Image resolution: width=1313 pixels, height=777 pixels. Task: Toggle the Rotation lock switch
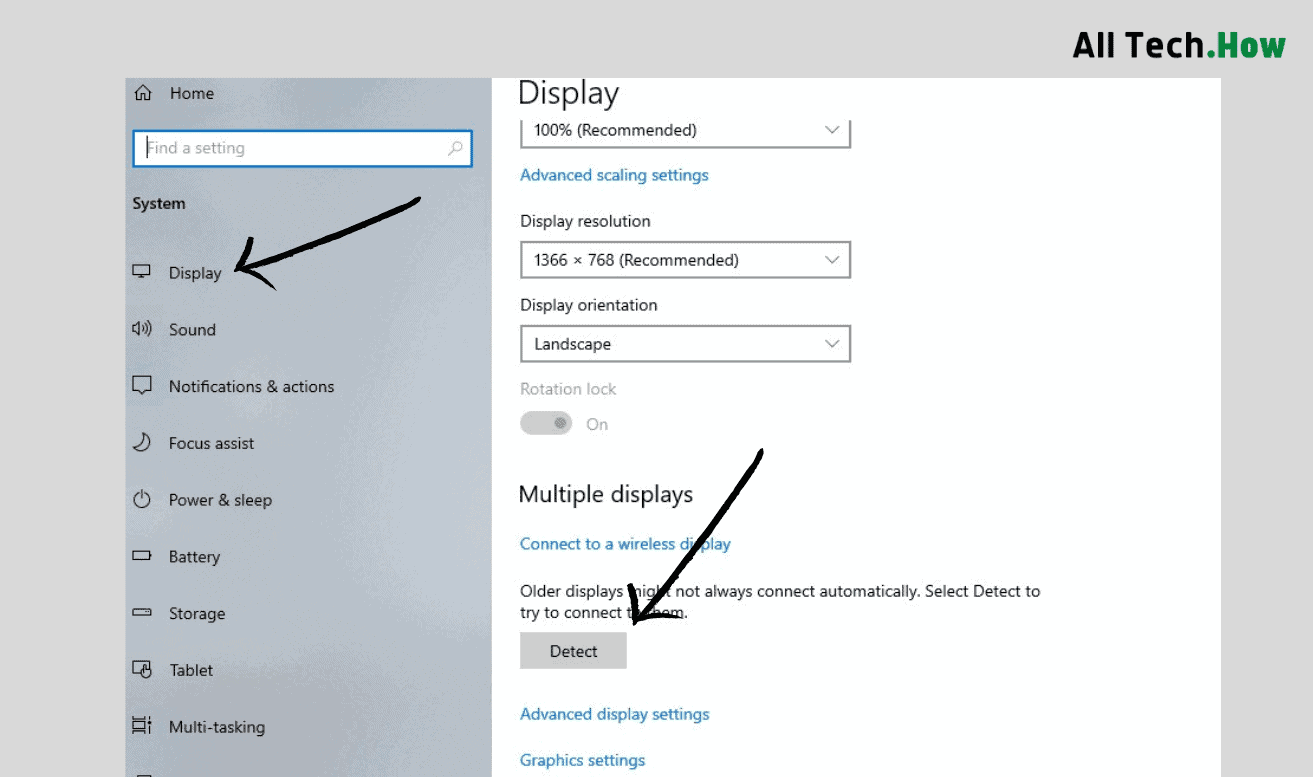click(546, 423)
